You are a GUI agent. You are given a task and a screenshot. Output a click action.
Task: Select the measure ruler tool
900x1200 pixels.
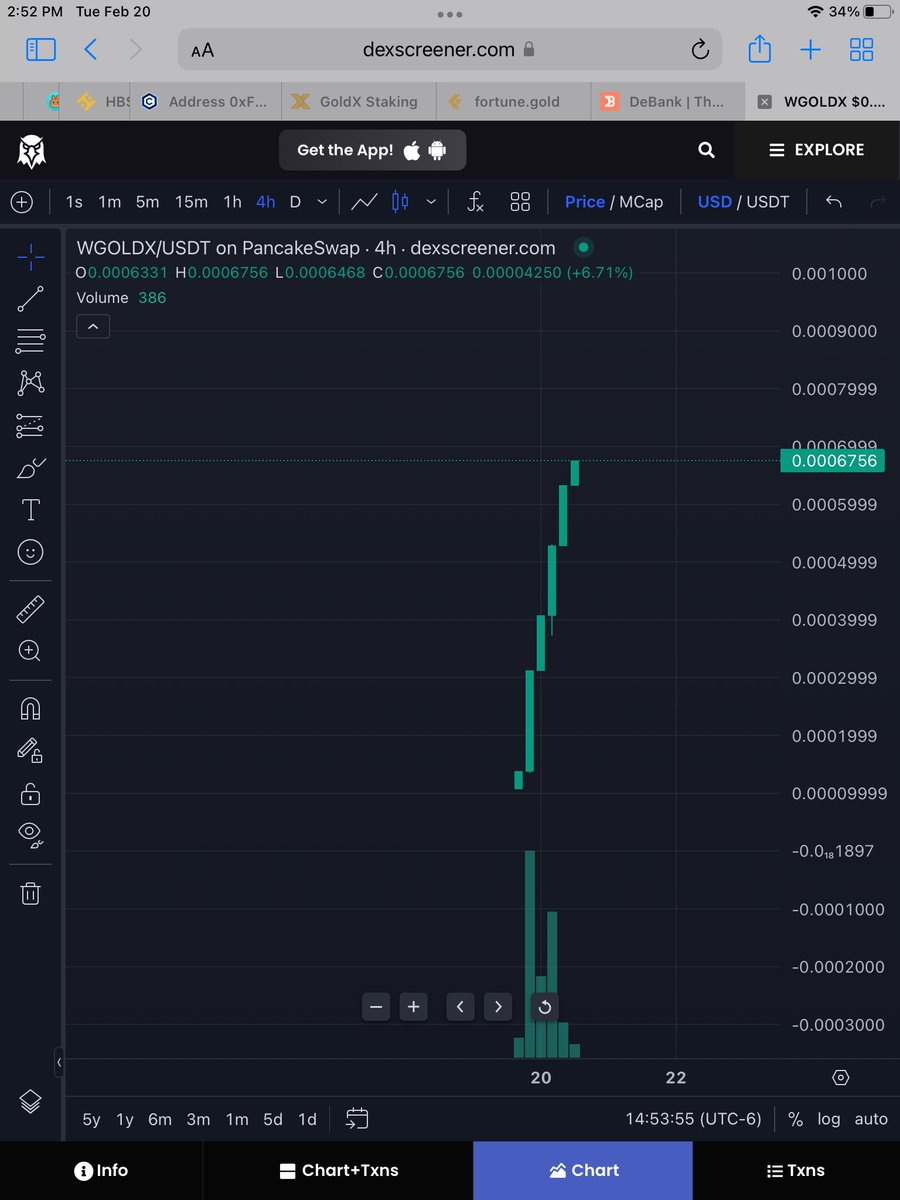(x=29, y=608)
